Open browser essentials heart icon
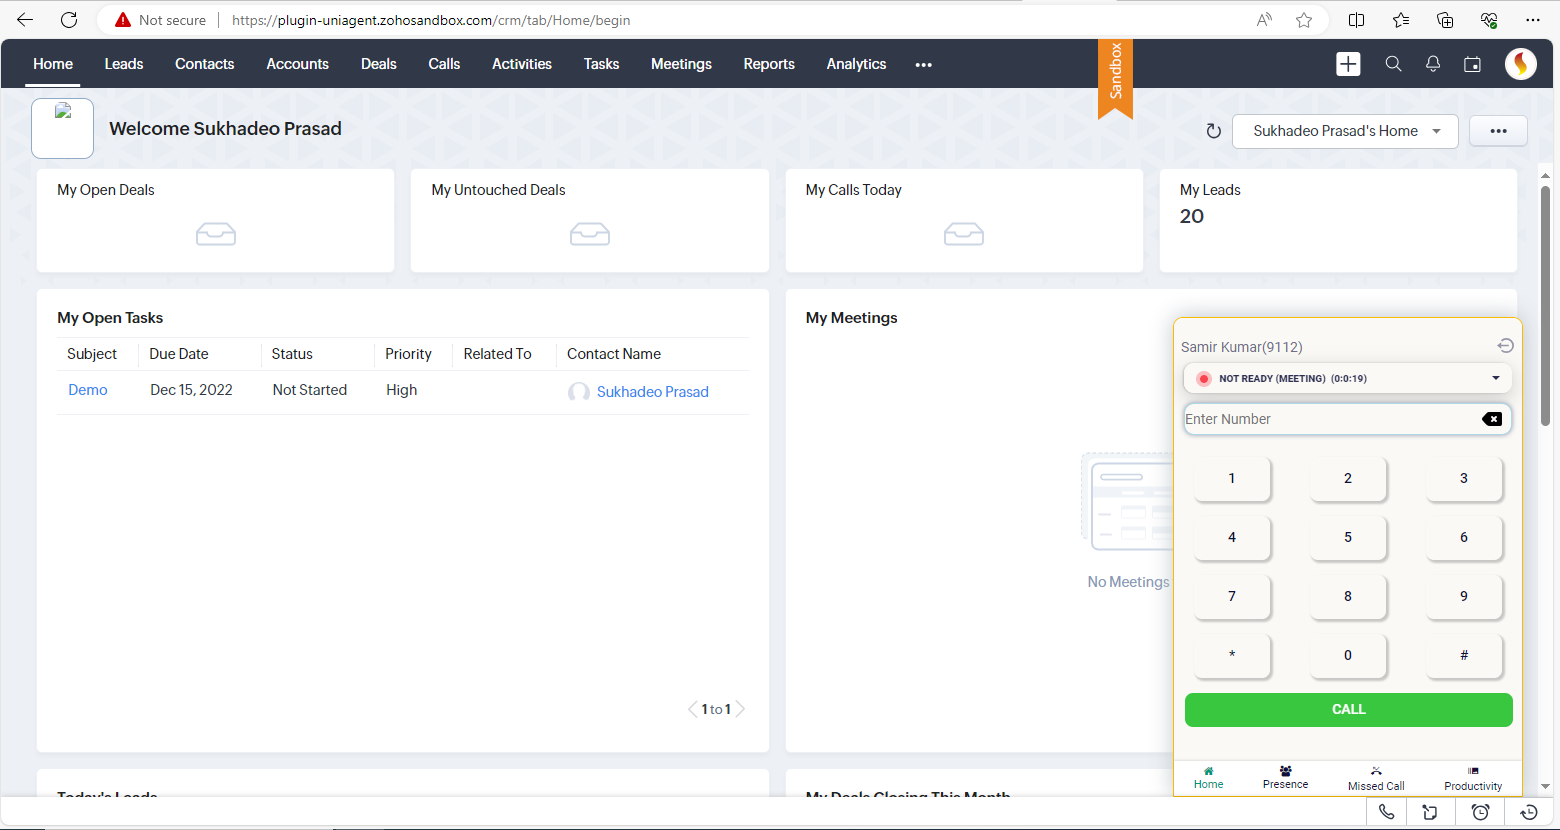Viewport: 1560px width, 830px height. pyautogui.click(x=1489, y=20)
